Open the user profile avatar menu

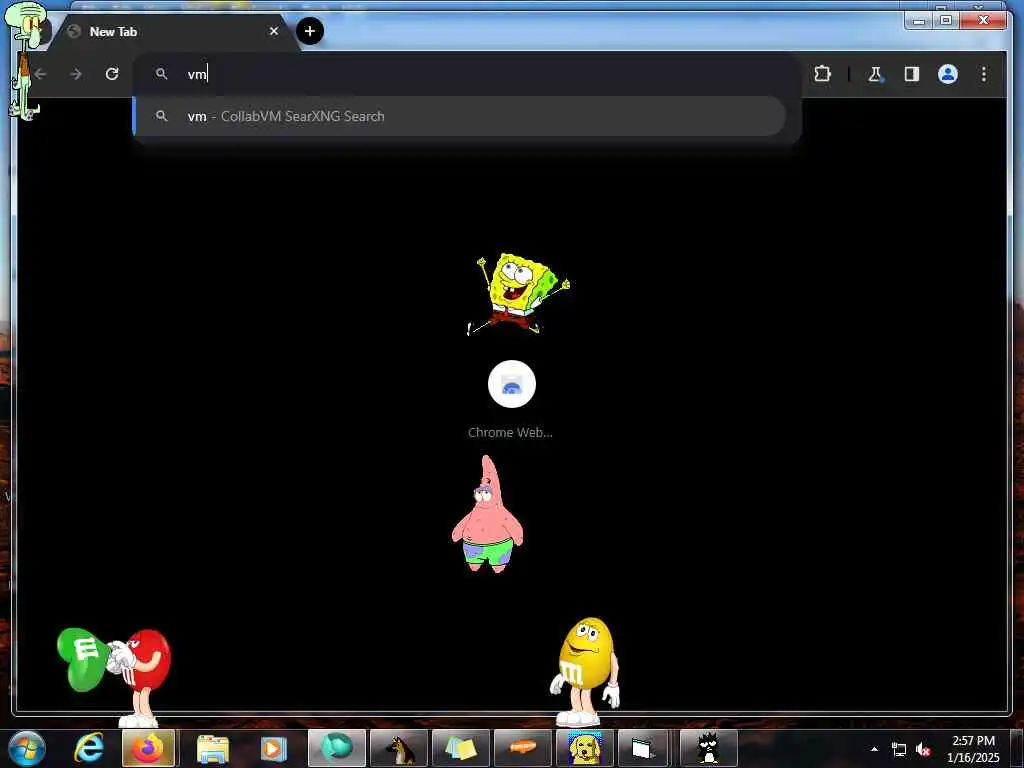948,74
